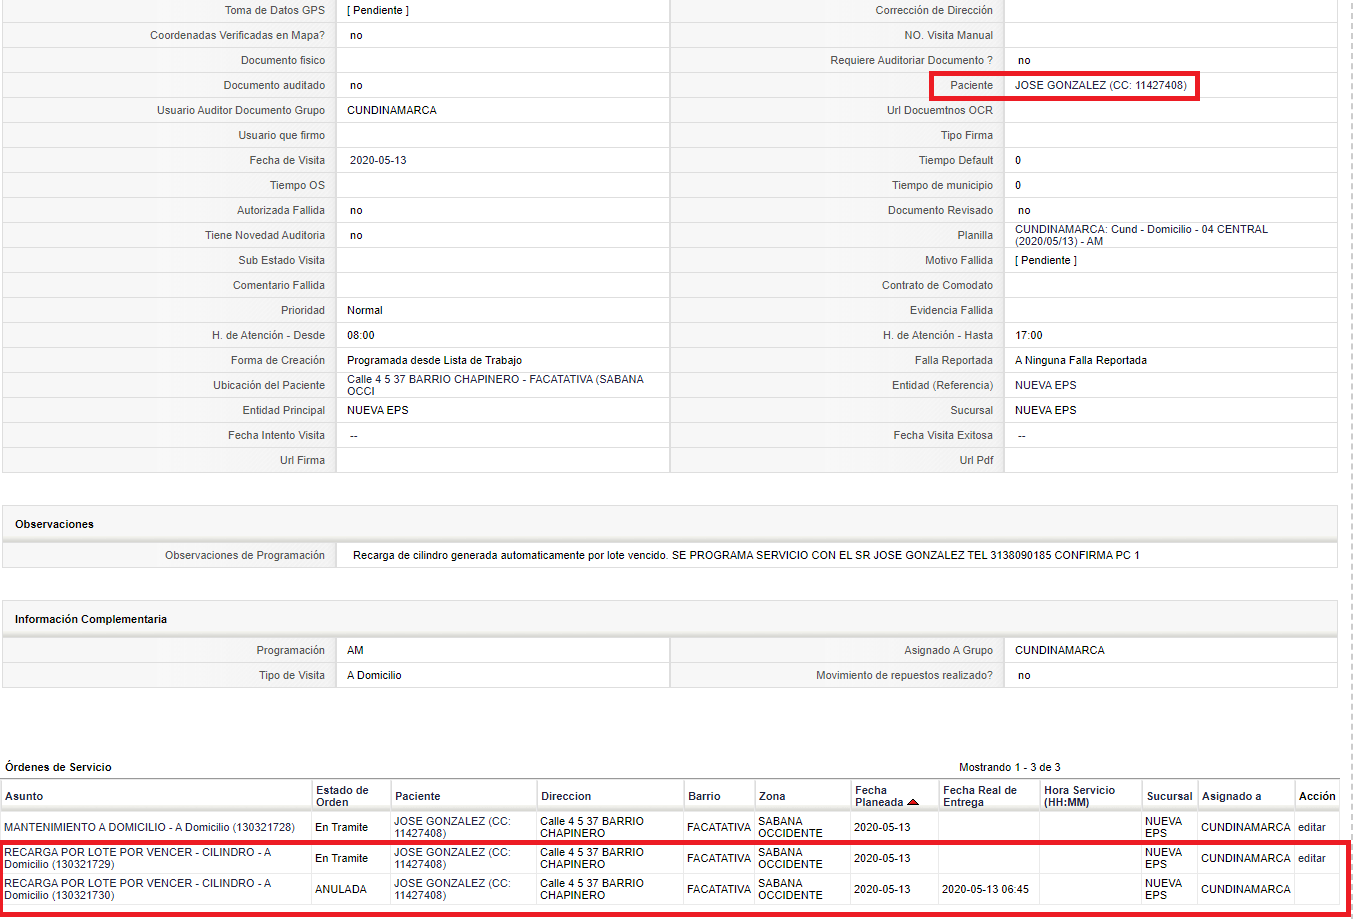Viewport: 1356px width, 919px height.
Task: Sort by Estado de Orden column header
Action: 342,796
